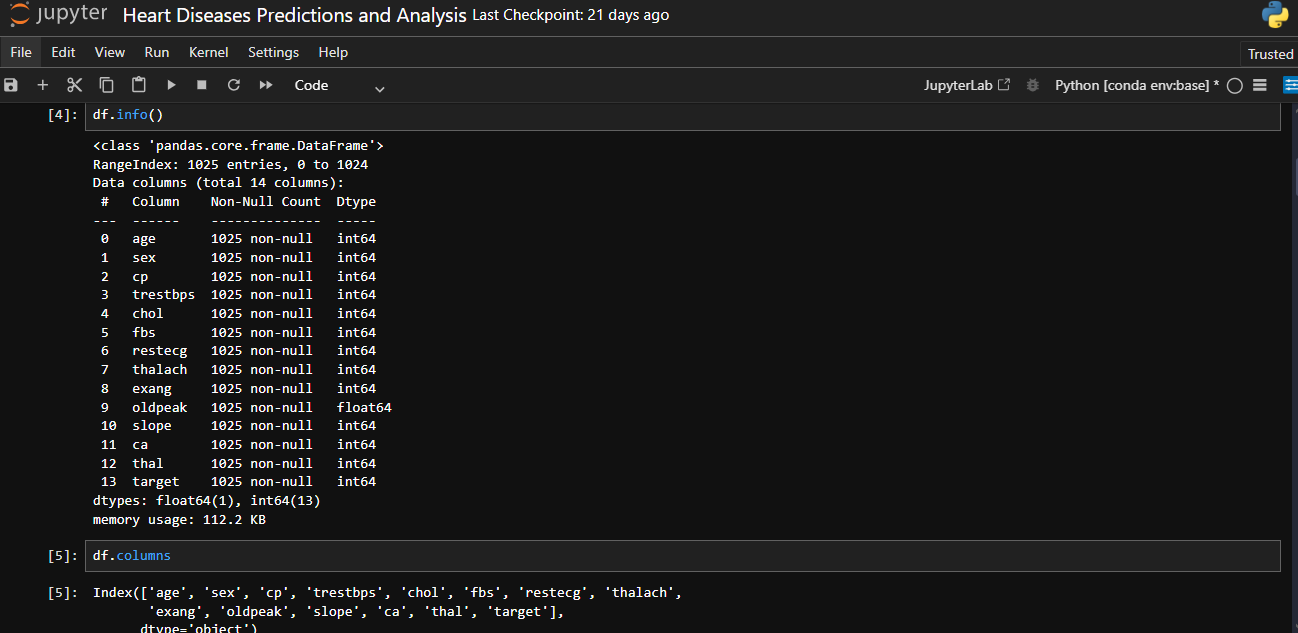Restart kernel and run all cells icon
Screen dimensions: 1298x633
[x=266, y=85]
